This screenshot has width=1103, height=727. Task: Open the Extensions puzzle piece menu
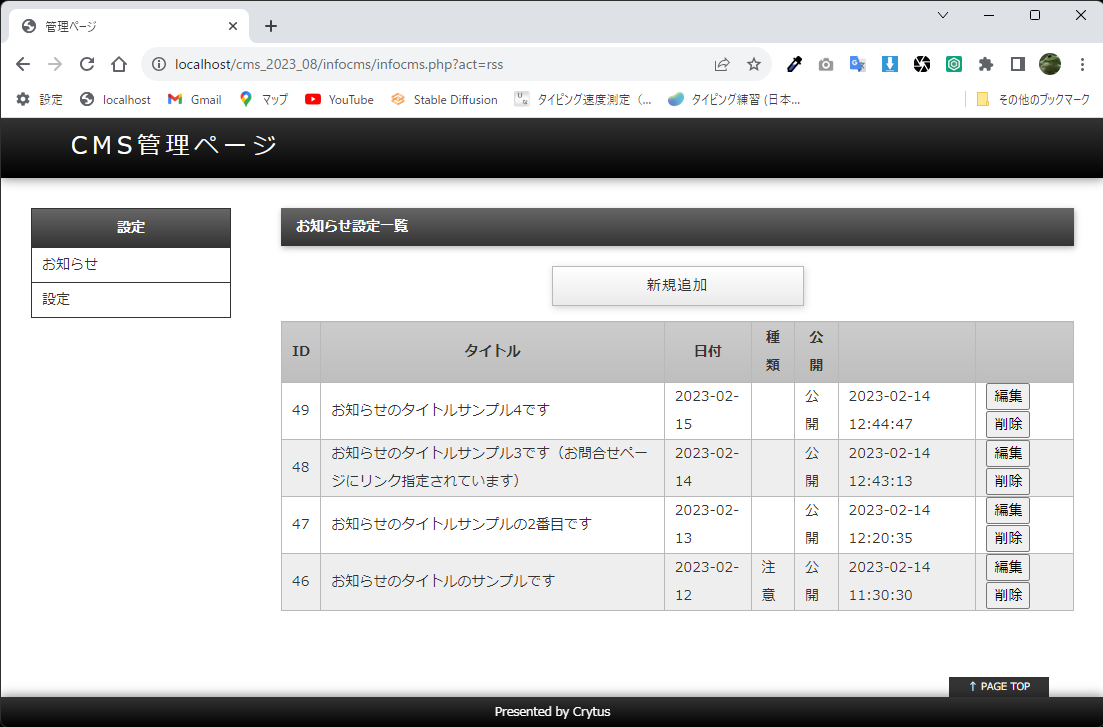[986, 64]
